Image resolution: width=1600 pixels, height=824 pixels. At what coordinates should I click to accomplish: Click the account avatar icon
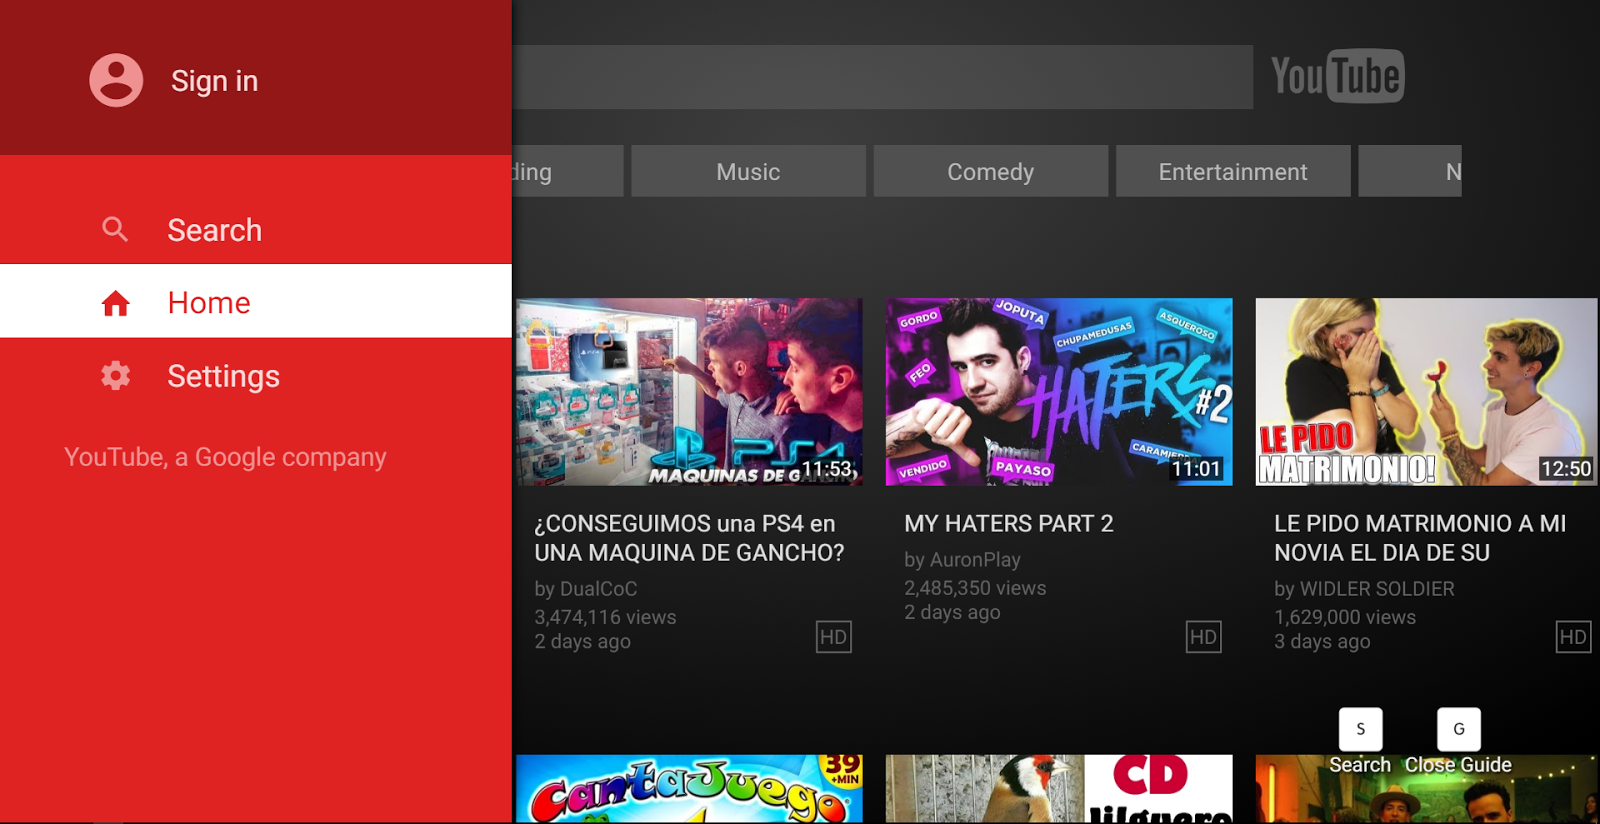[x=116, y=80]
